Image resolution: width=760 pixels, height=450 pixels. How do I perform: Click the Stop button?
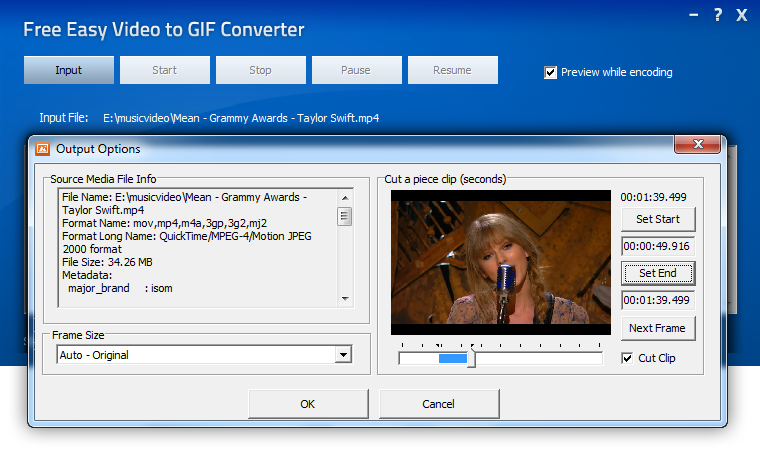pos(261,70)
